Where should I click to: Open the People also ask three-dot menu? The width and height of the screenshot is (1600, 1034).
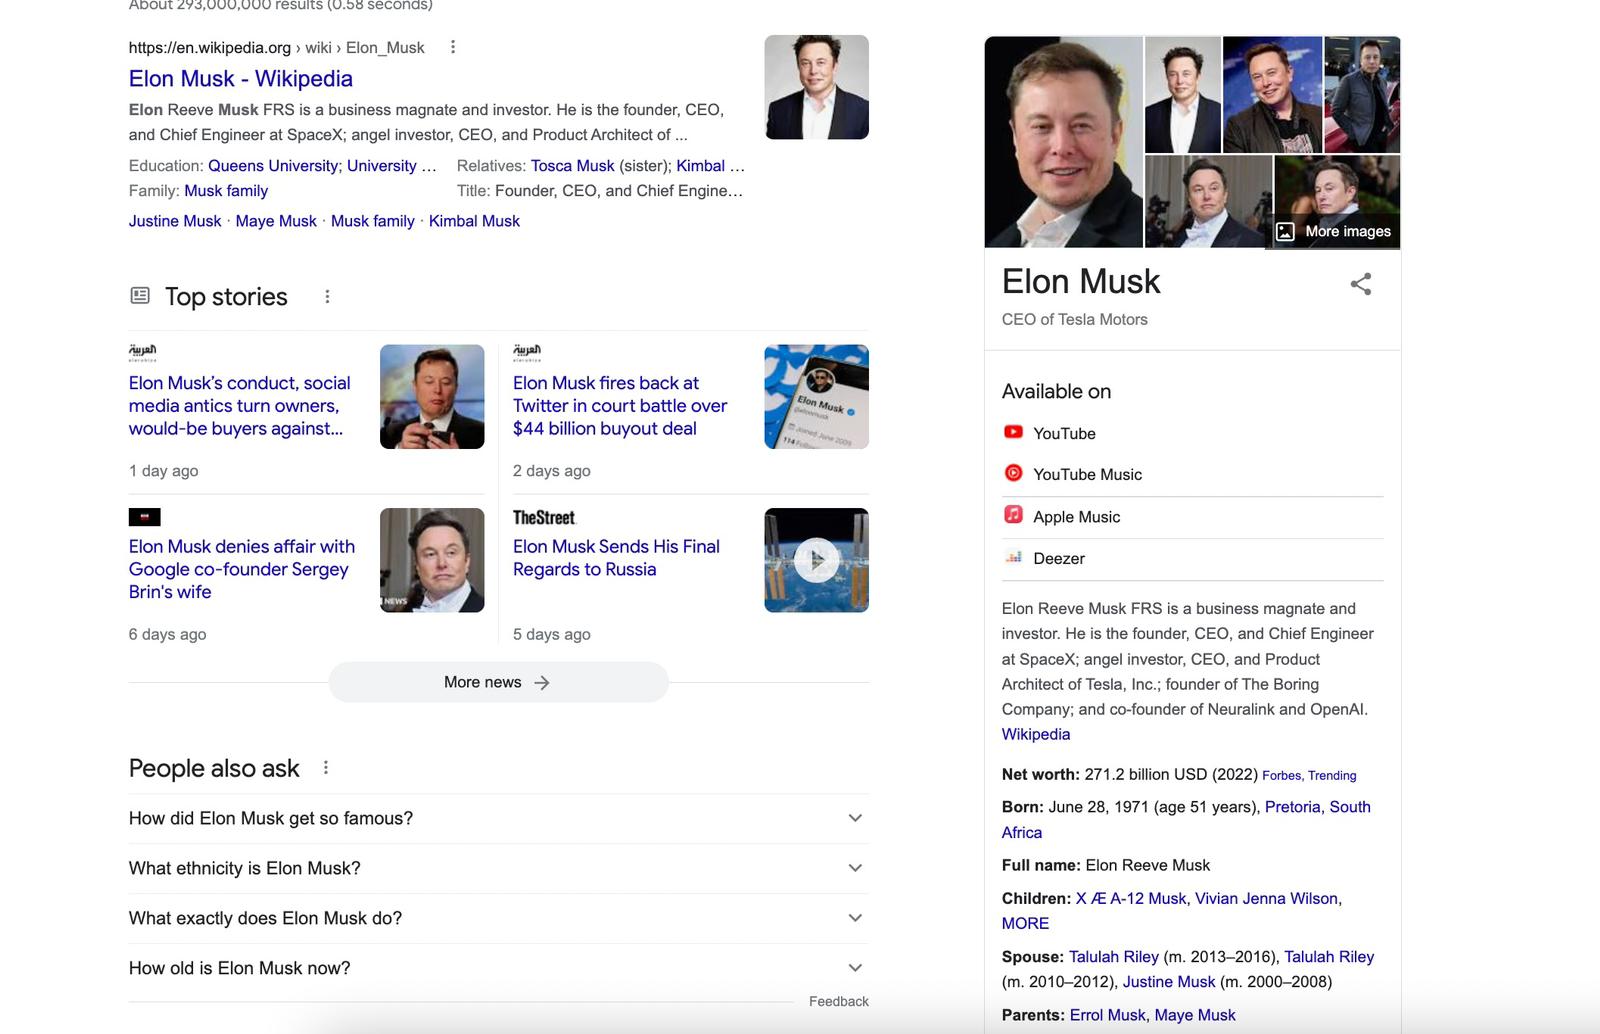(x=326, y=768)
